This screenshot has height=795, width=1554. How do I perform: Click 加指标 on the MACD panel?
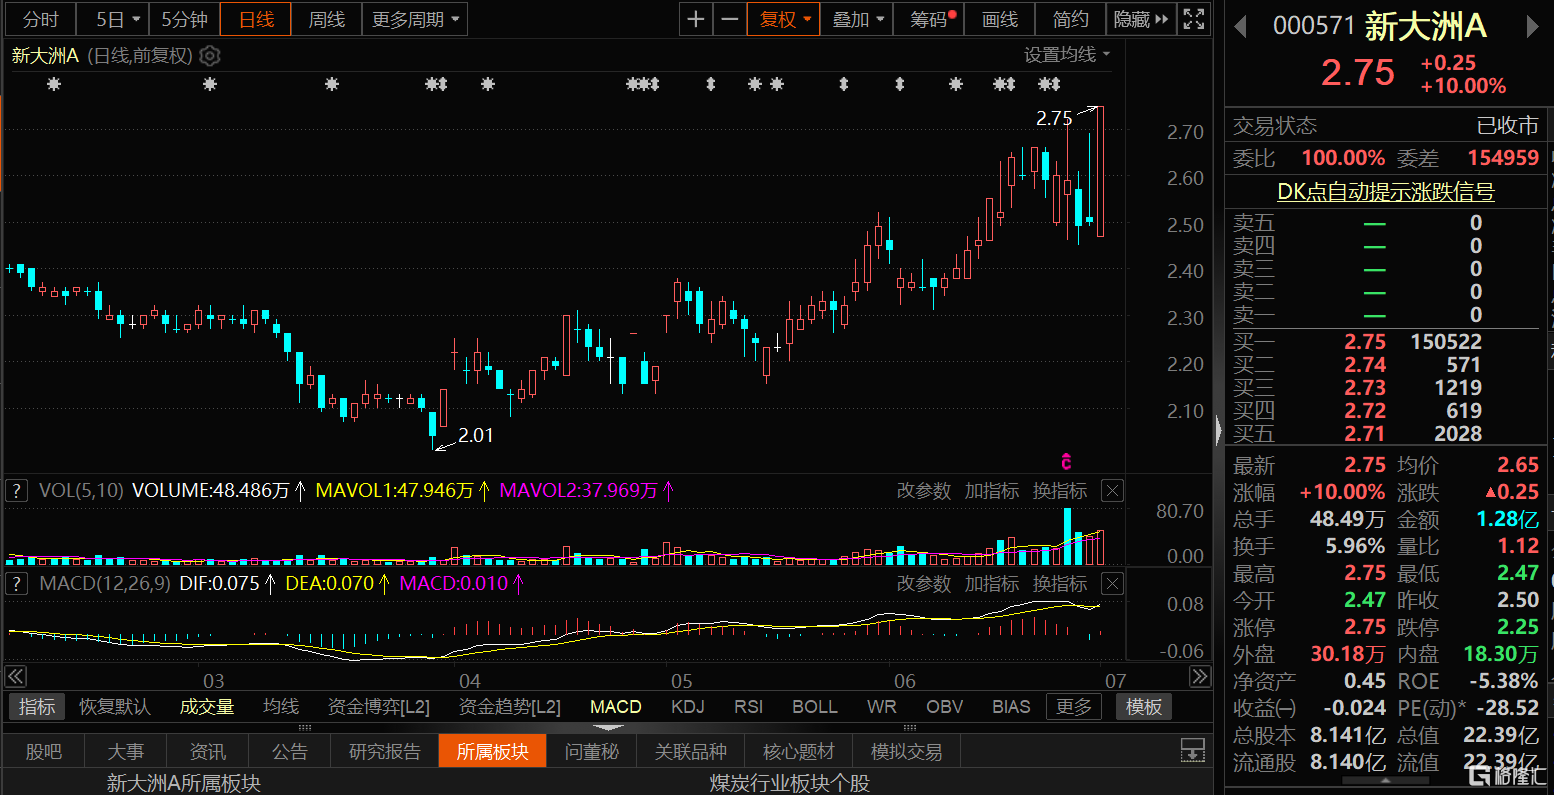992,583
